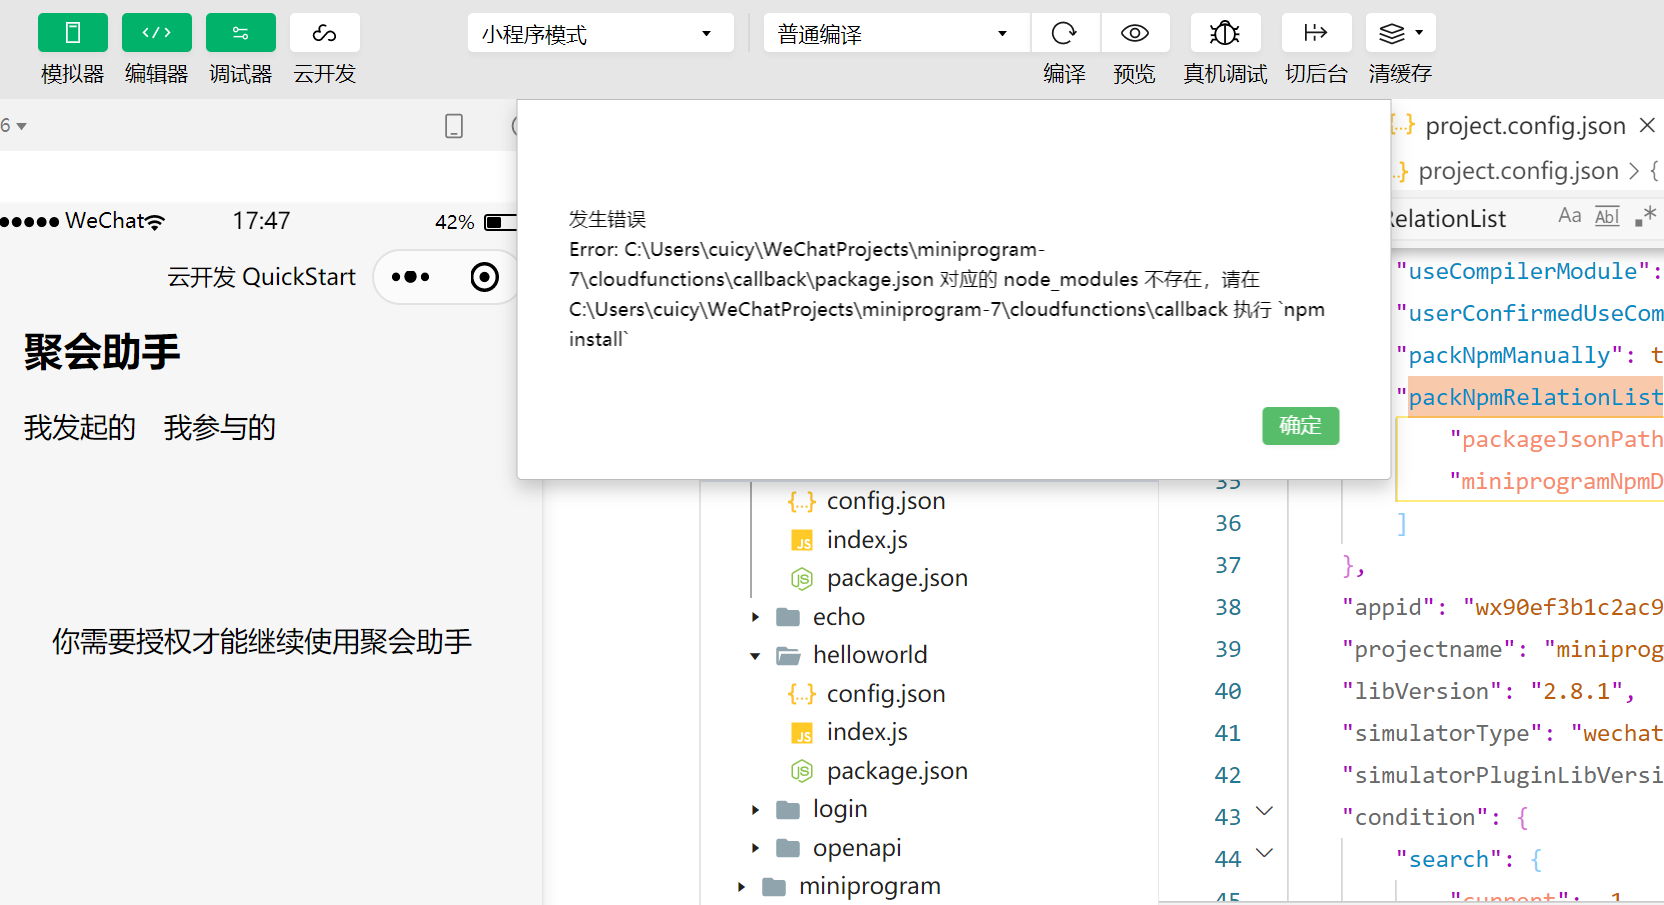Open the mini program three-dots menu
The height and width of the screenshot is (905, 1664).
[411, 277]
